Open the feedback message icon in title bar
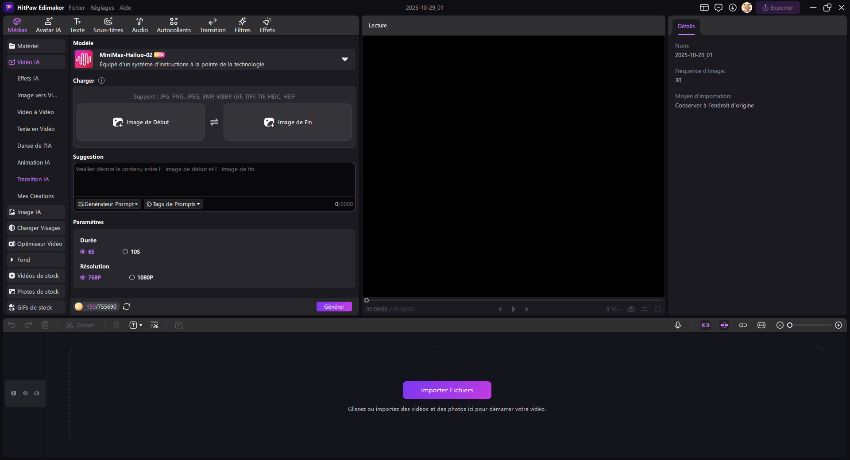The height and width of the screenshot is (460, 850). click(718, 8)
